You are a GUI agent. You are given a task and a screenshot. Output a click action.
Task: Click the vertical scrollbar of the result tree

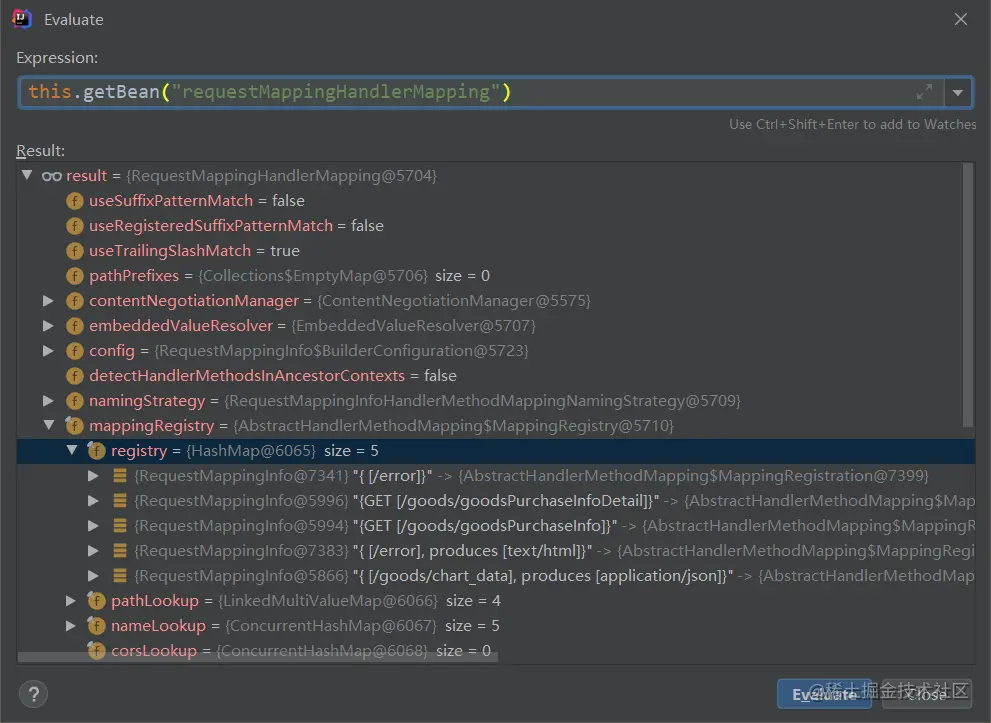[968, 295]
